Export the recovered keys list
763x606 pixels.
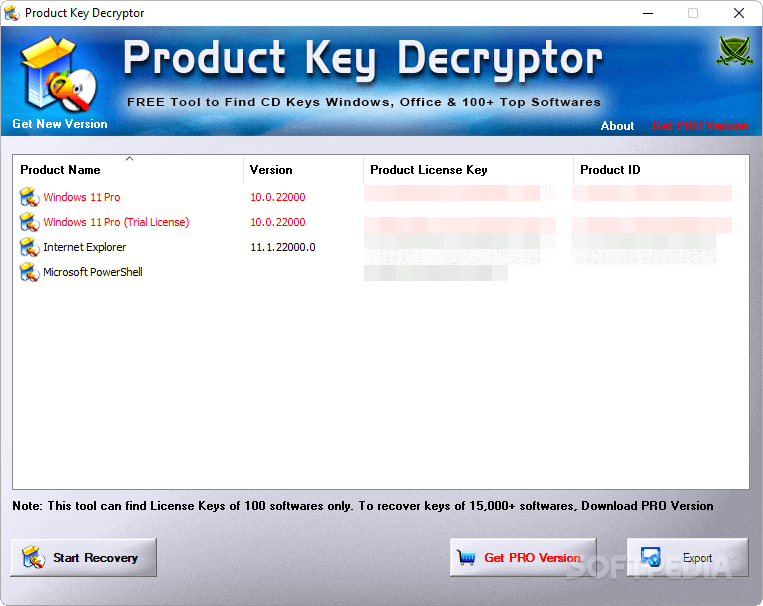click(x=686, y=558)
